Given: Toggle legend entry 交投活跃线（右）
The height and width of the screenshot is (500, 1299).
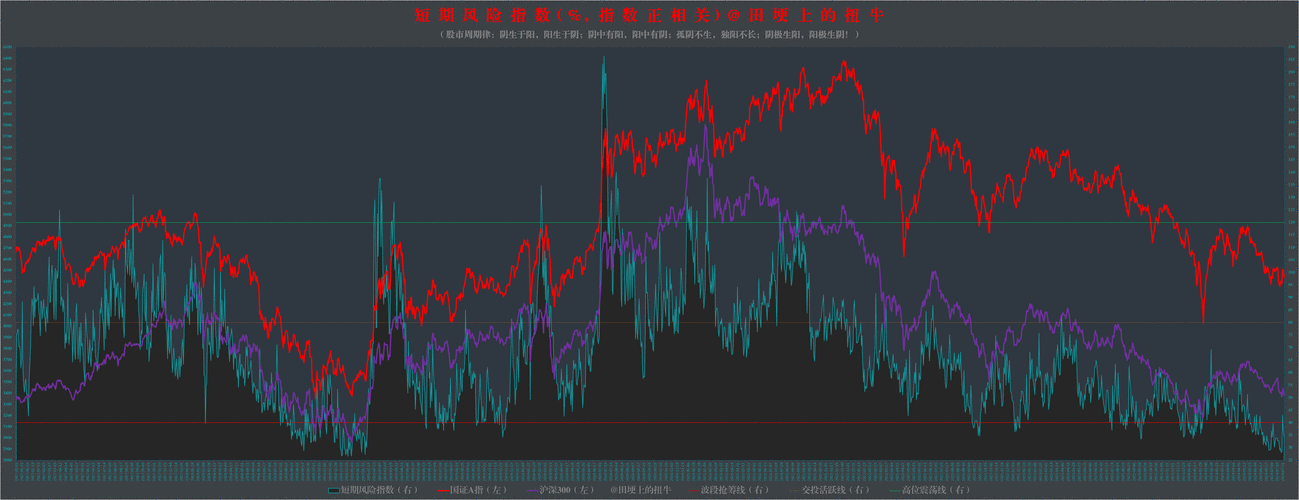Looking at the screenshot, I should coord(829,490).
